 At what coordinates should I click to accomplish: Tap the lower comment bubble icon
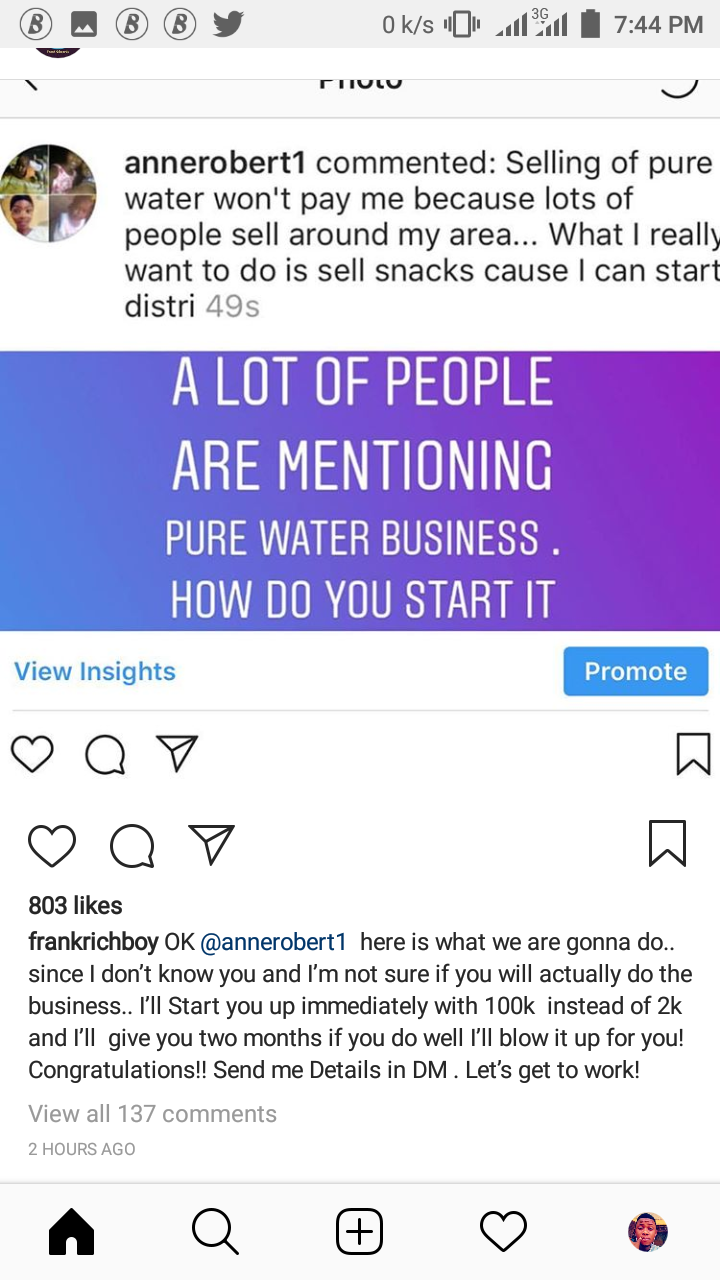tap(132, 846)
